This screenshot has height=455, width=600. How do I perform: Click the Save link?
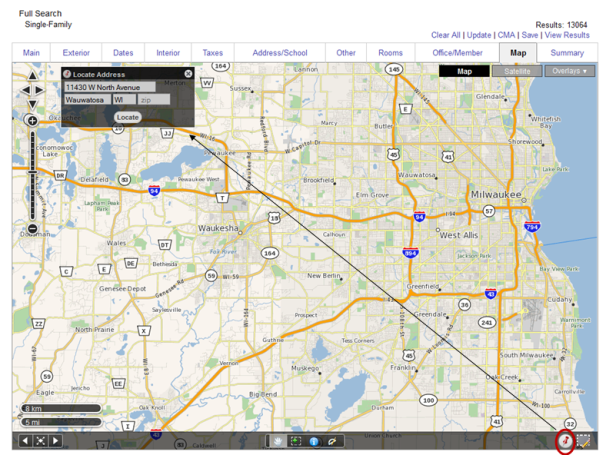pos(530,35)
